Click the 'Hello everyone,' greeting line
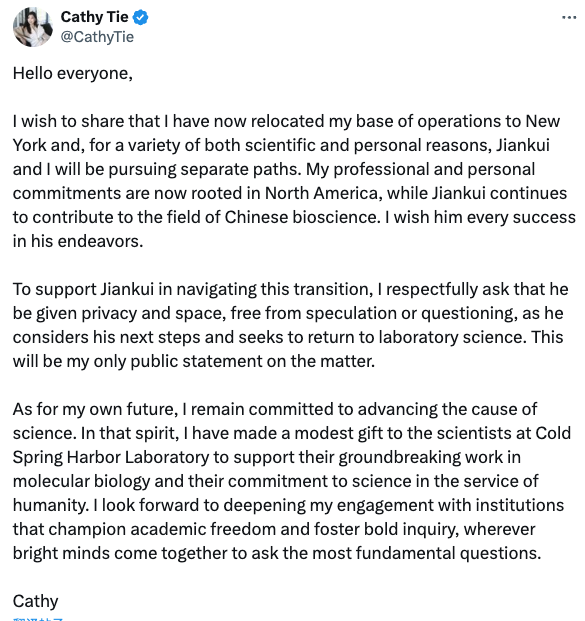The image size is (585, 621). [72, 74]
